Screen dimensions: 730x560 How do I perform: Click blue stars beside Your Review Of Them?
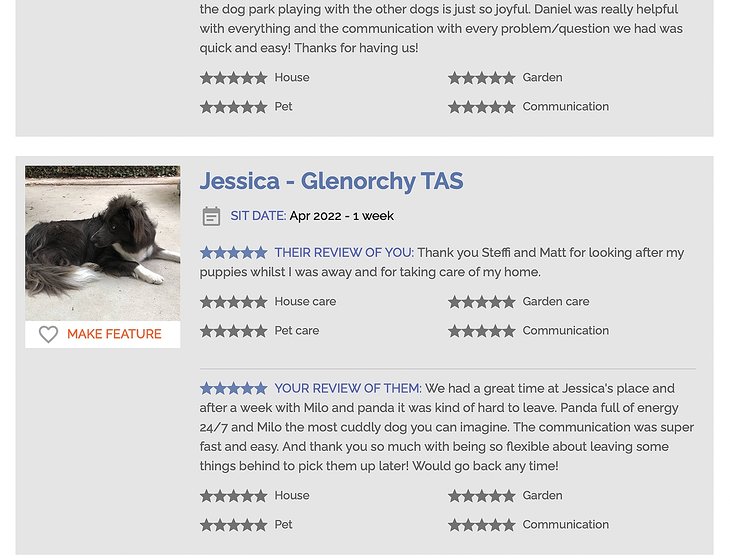coord(233,388)
